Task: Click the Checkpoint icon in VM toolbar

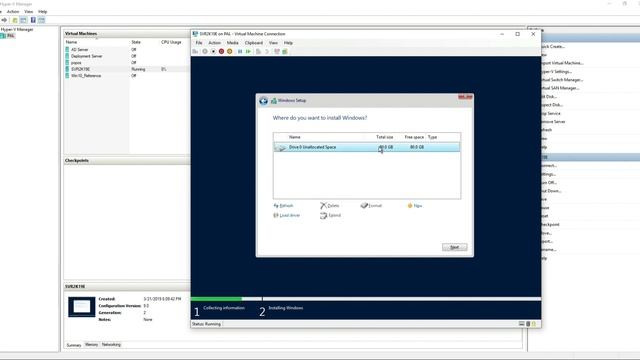Action: click(x=258, y=51)
